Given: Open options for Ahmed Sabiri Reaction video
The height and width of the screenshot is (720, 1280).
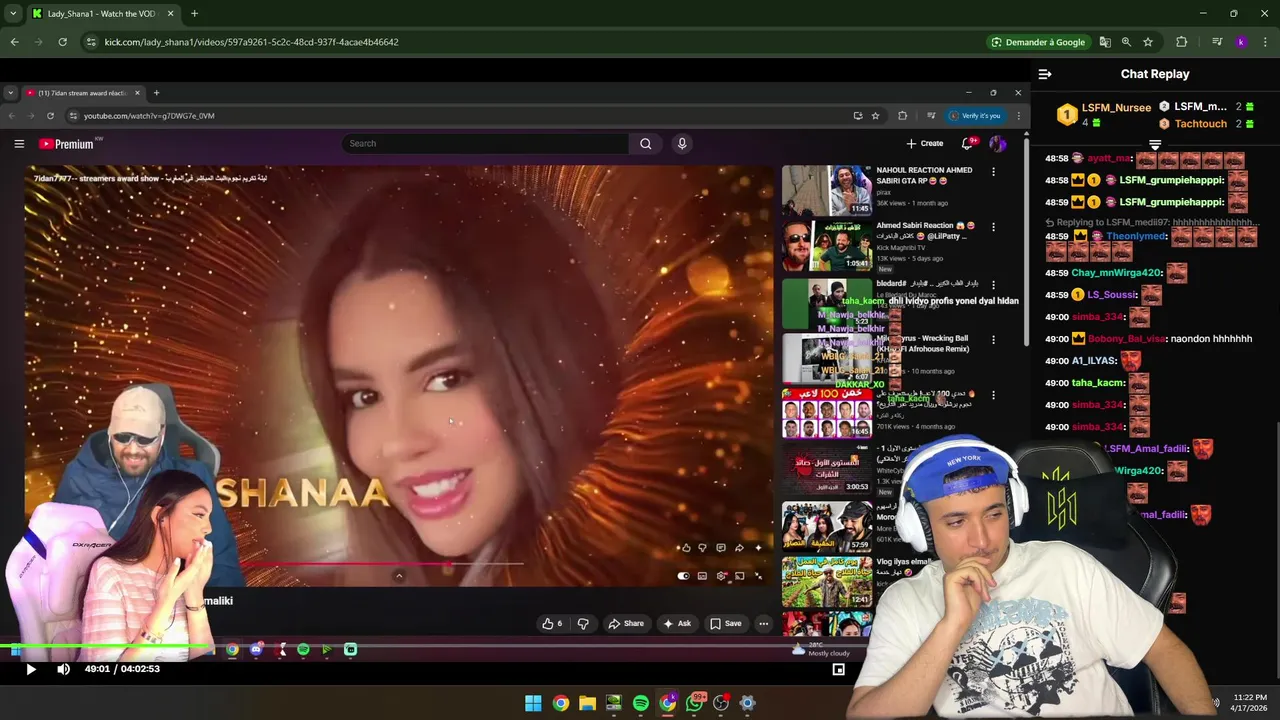Looking at the screenshot, I should pyautogui.click(x=993, y=227).
